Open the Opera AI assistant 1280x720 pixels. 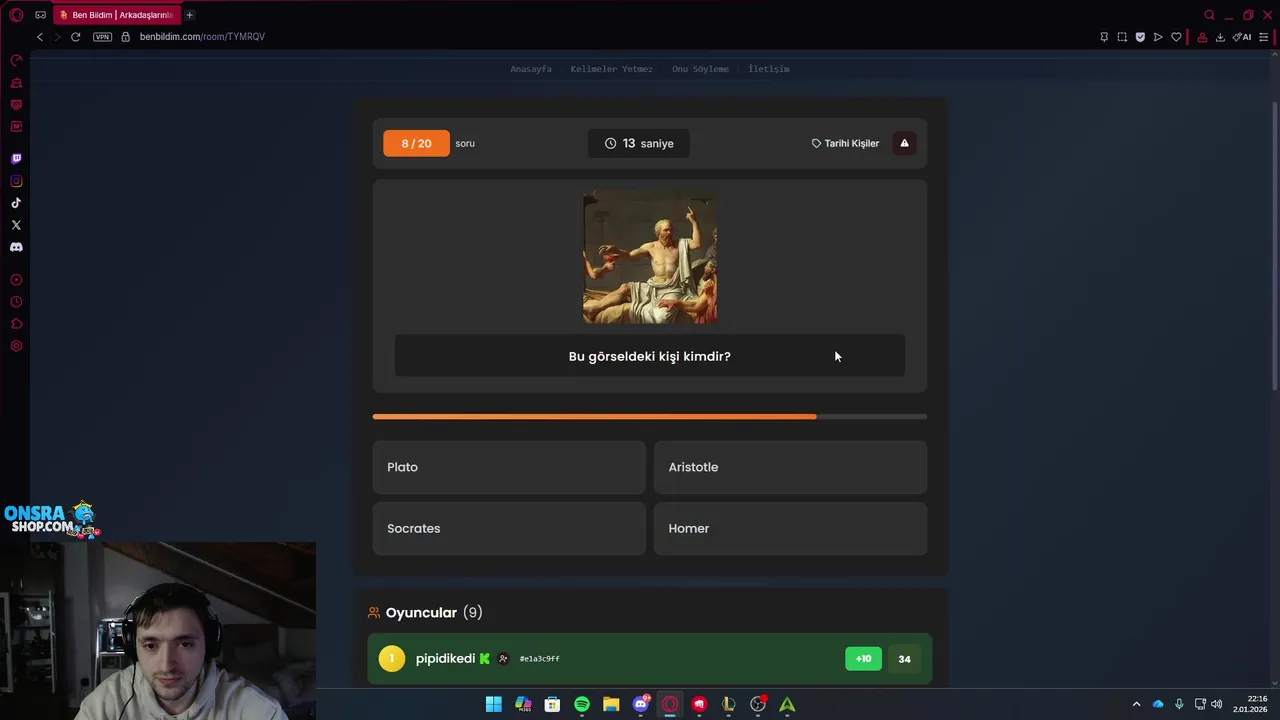(x=1242, y=37)
